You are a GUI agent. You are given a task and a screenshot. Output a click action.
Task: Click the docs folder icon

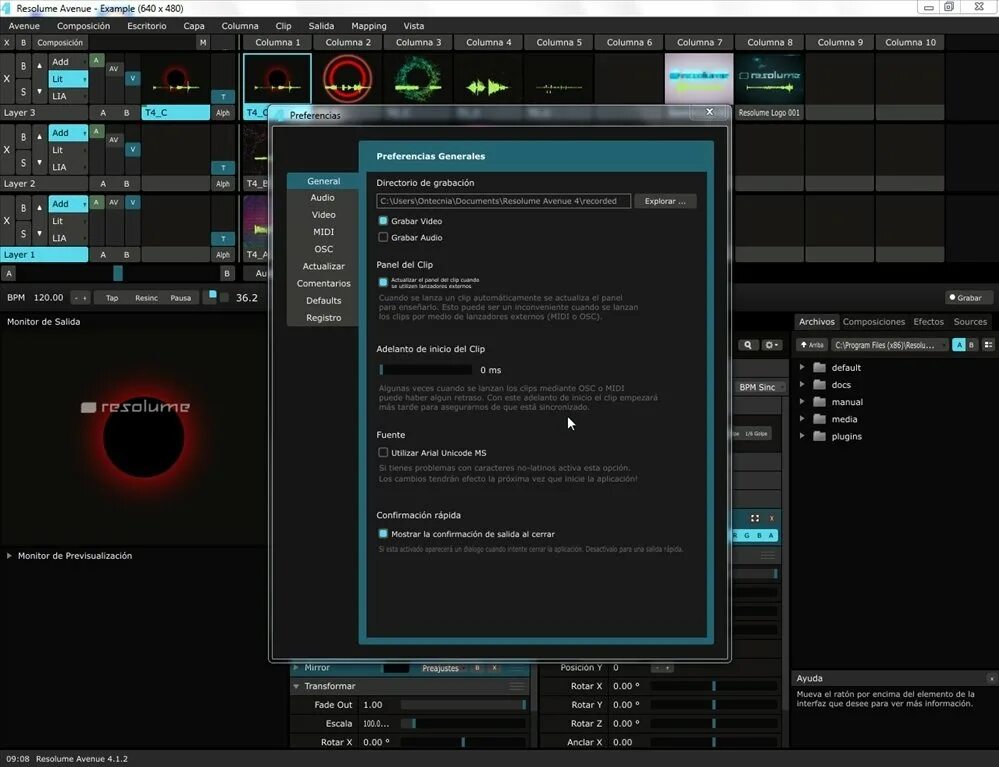click(x=820, y=385)
